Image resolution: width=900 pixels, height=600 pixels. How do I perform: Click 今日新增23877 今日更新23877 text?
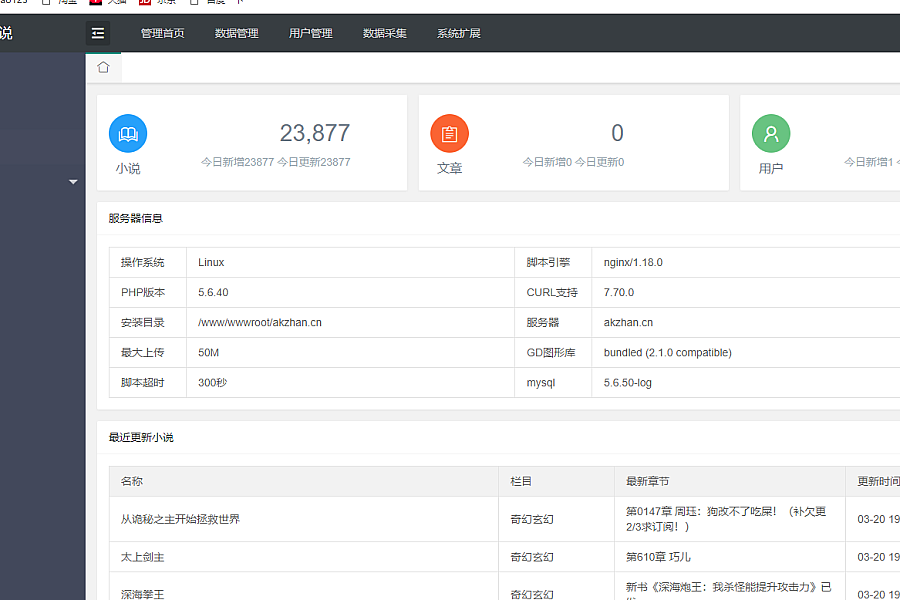276,162
